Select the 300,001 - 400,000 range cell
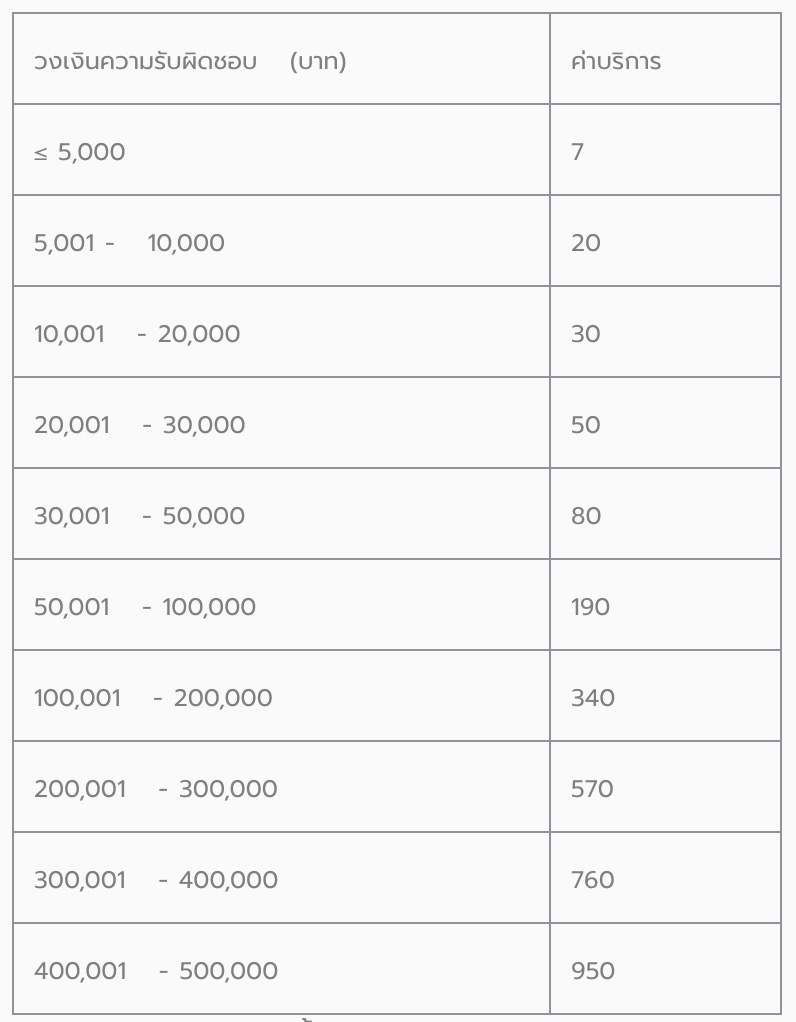 (x=156, y=880)
